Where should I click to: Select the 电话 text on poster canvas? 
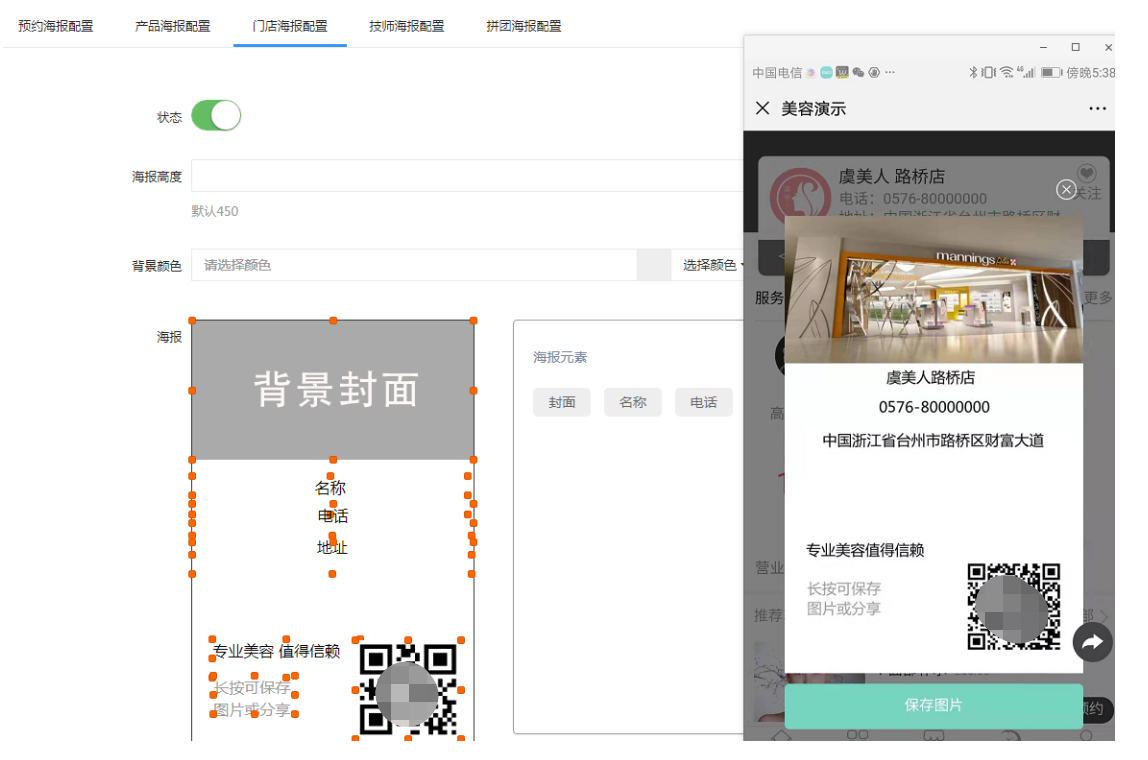point(332,516)
